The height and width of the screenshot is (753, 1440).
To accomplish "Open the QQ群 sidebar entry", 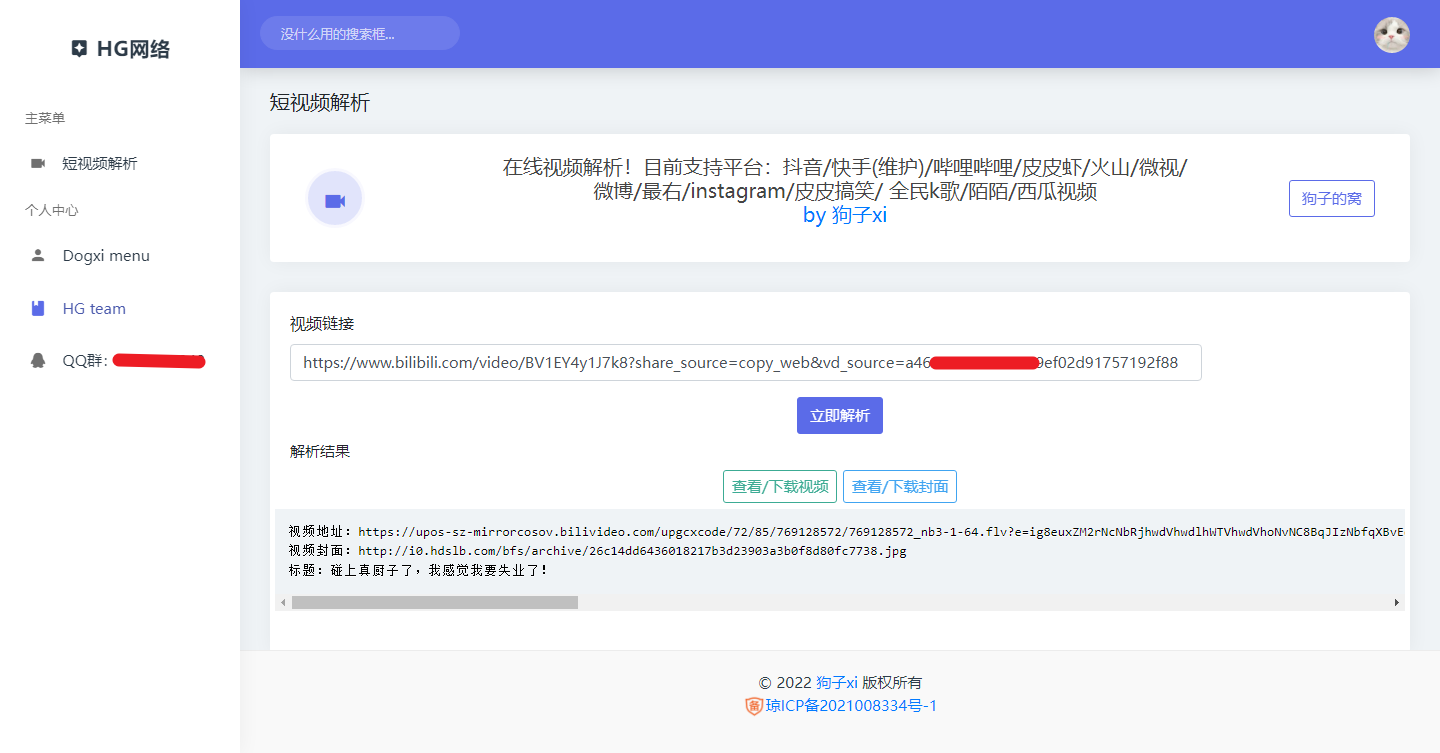I will [120, 361].
